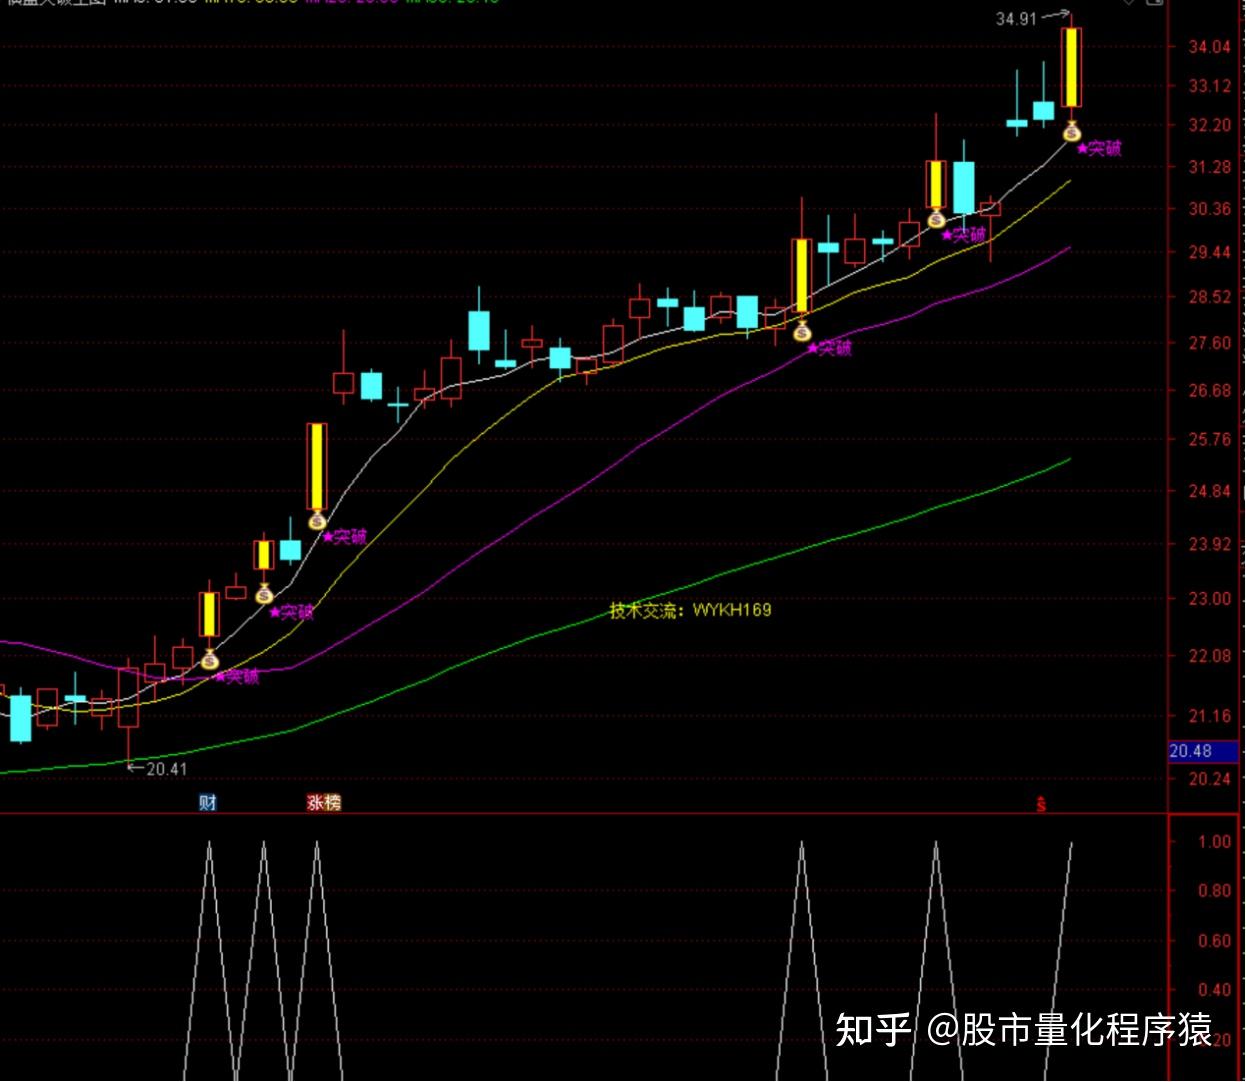Screen dimensions: 1246x1082
Task: Click the 34.91 high price annotation
Action: (1016, 18)
